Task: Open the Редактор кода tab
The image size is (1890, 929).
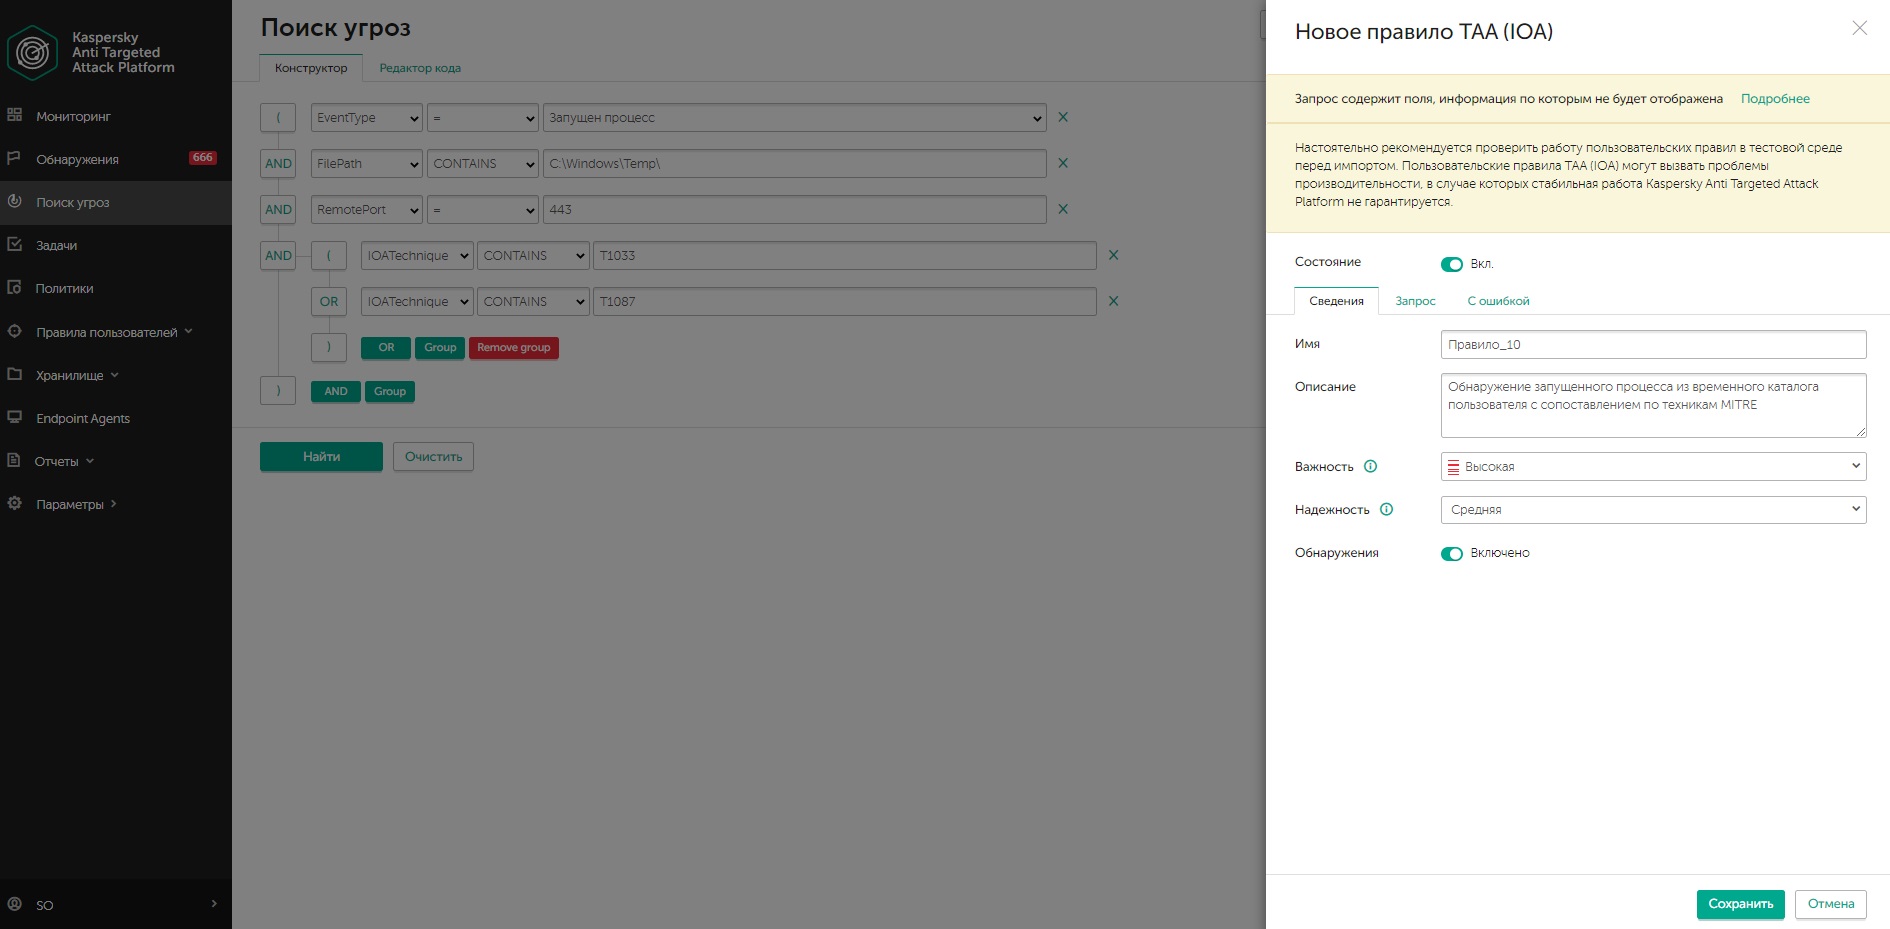Action: click(x=420, y=68)
